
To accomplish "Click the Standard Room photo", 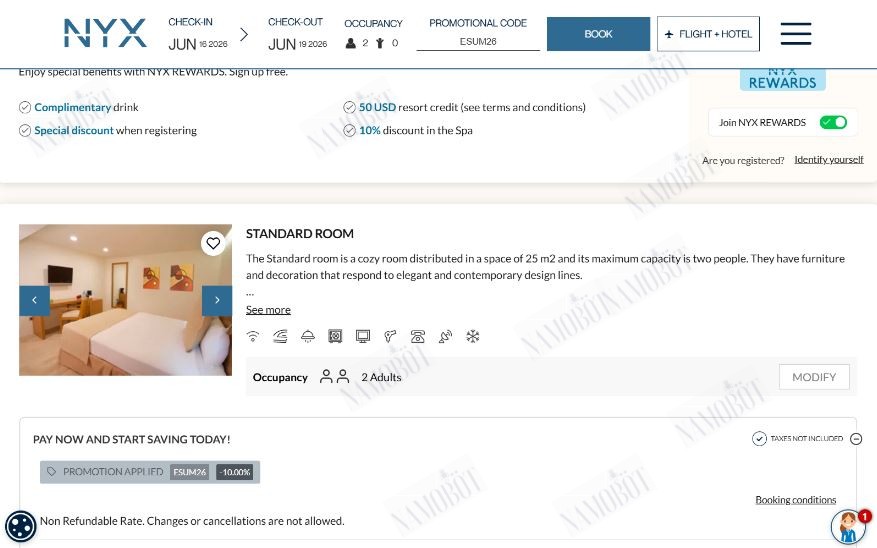I will [x=125, y=300].
